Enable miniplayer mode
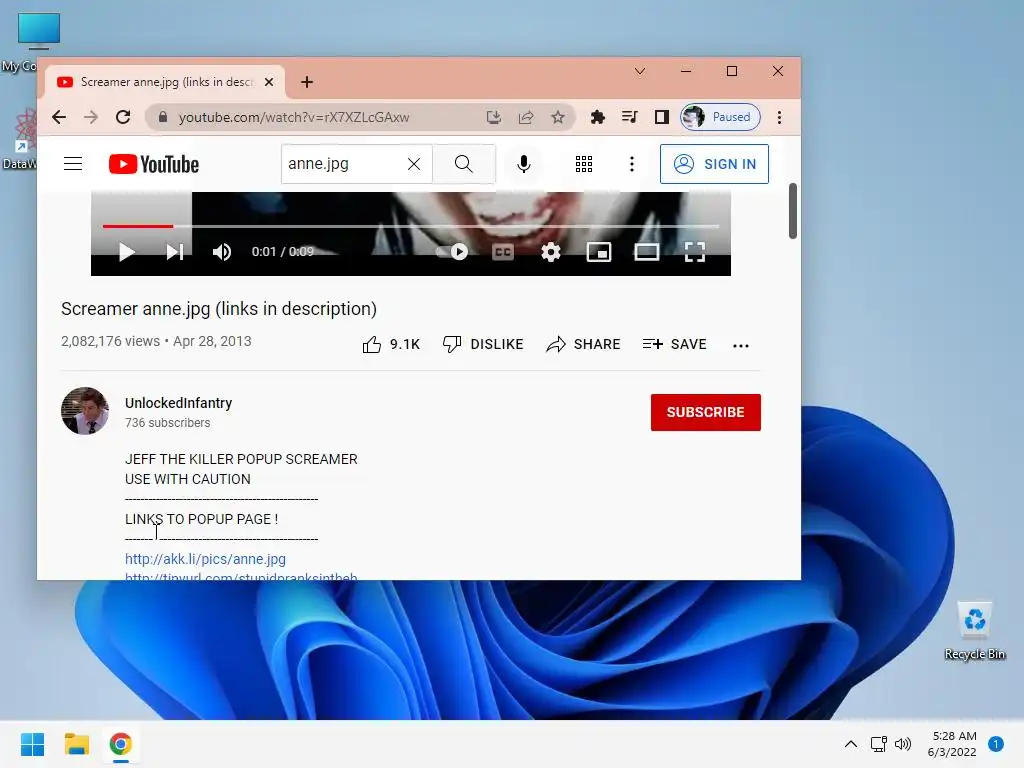 [x=599, y=252]
